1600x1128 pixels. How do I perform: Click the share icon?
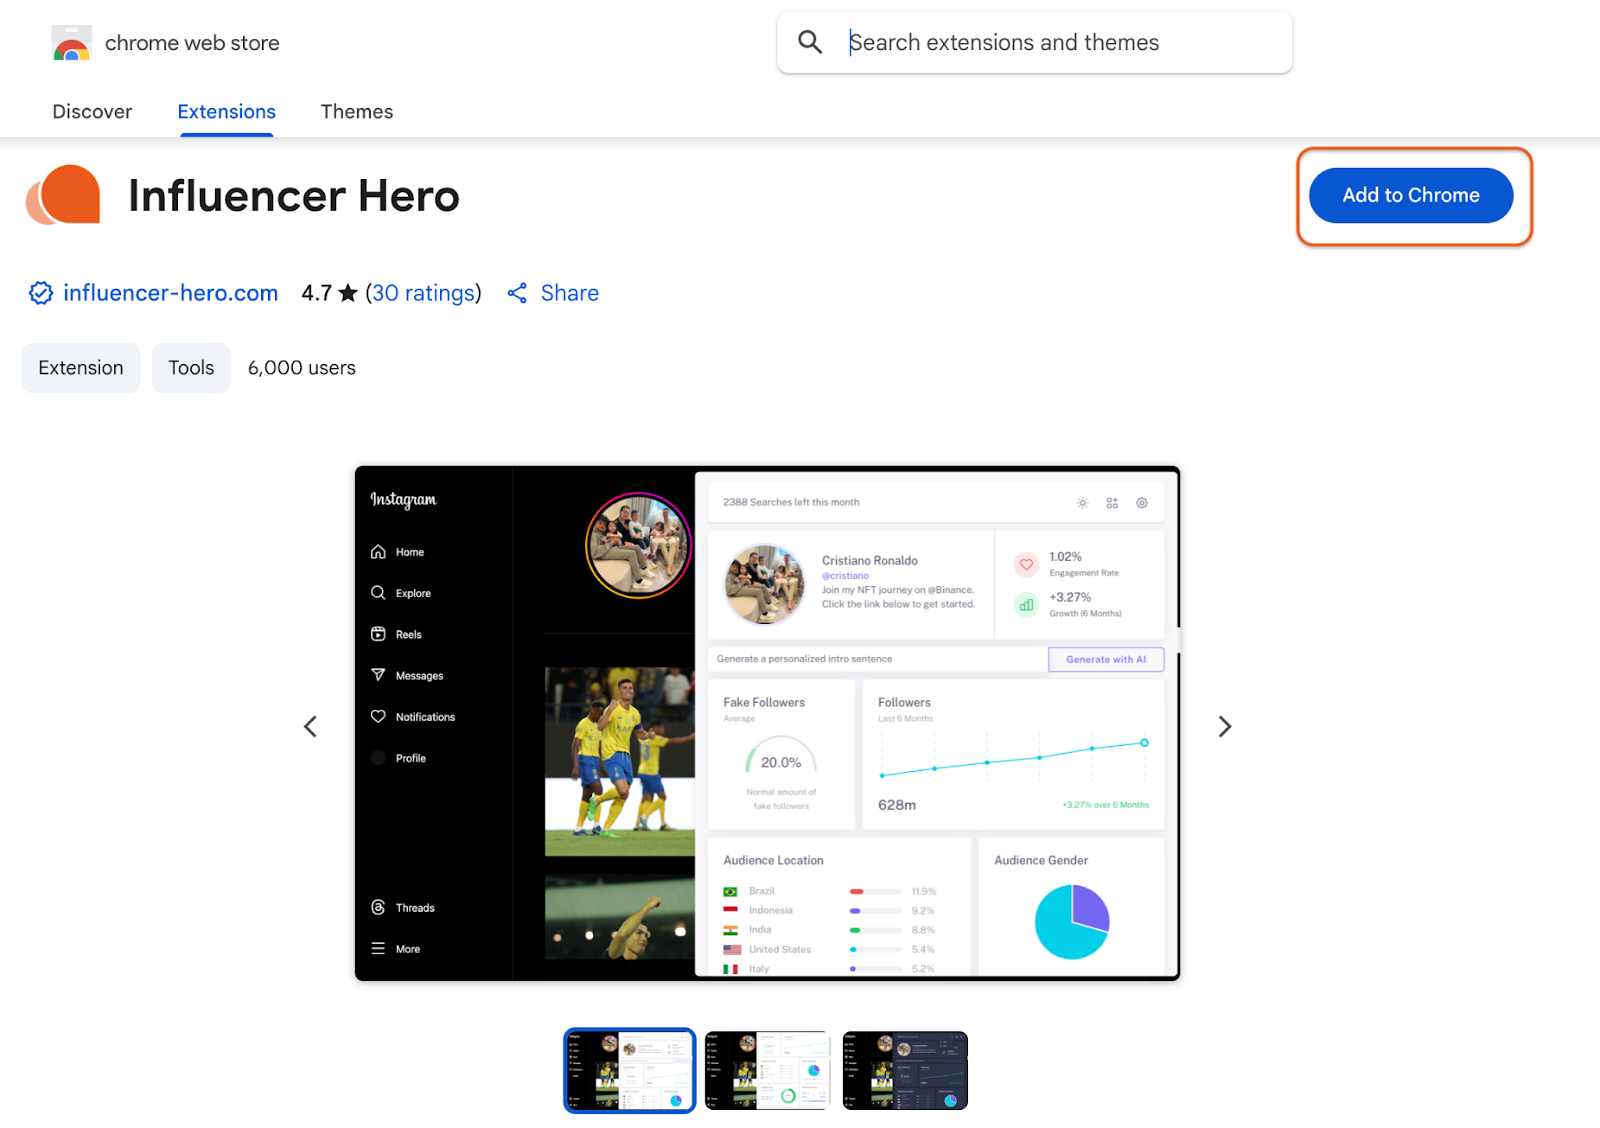click(x=517, y=293)
